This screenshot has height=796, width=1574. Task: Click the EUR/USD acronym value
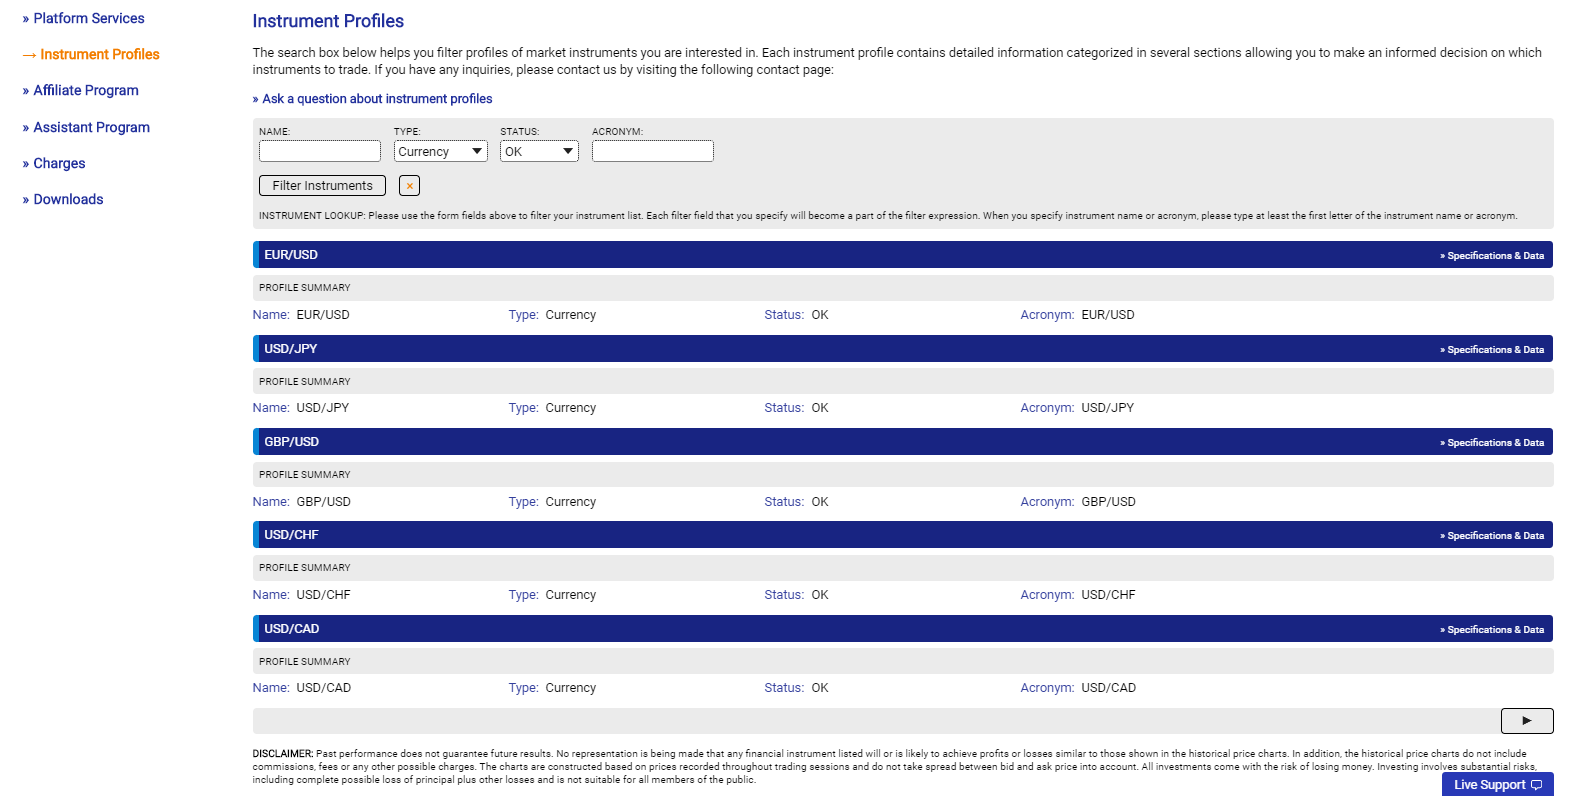pos(1108,315)
